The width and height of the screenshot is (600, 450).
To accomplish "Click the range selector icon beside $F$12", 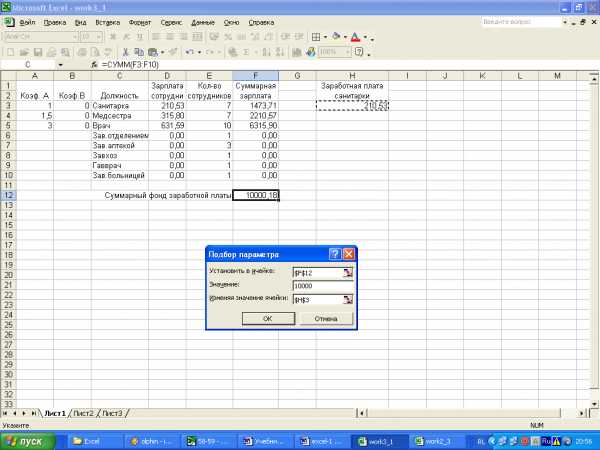I will click(348, 272).
